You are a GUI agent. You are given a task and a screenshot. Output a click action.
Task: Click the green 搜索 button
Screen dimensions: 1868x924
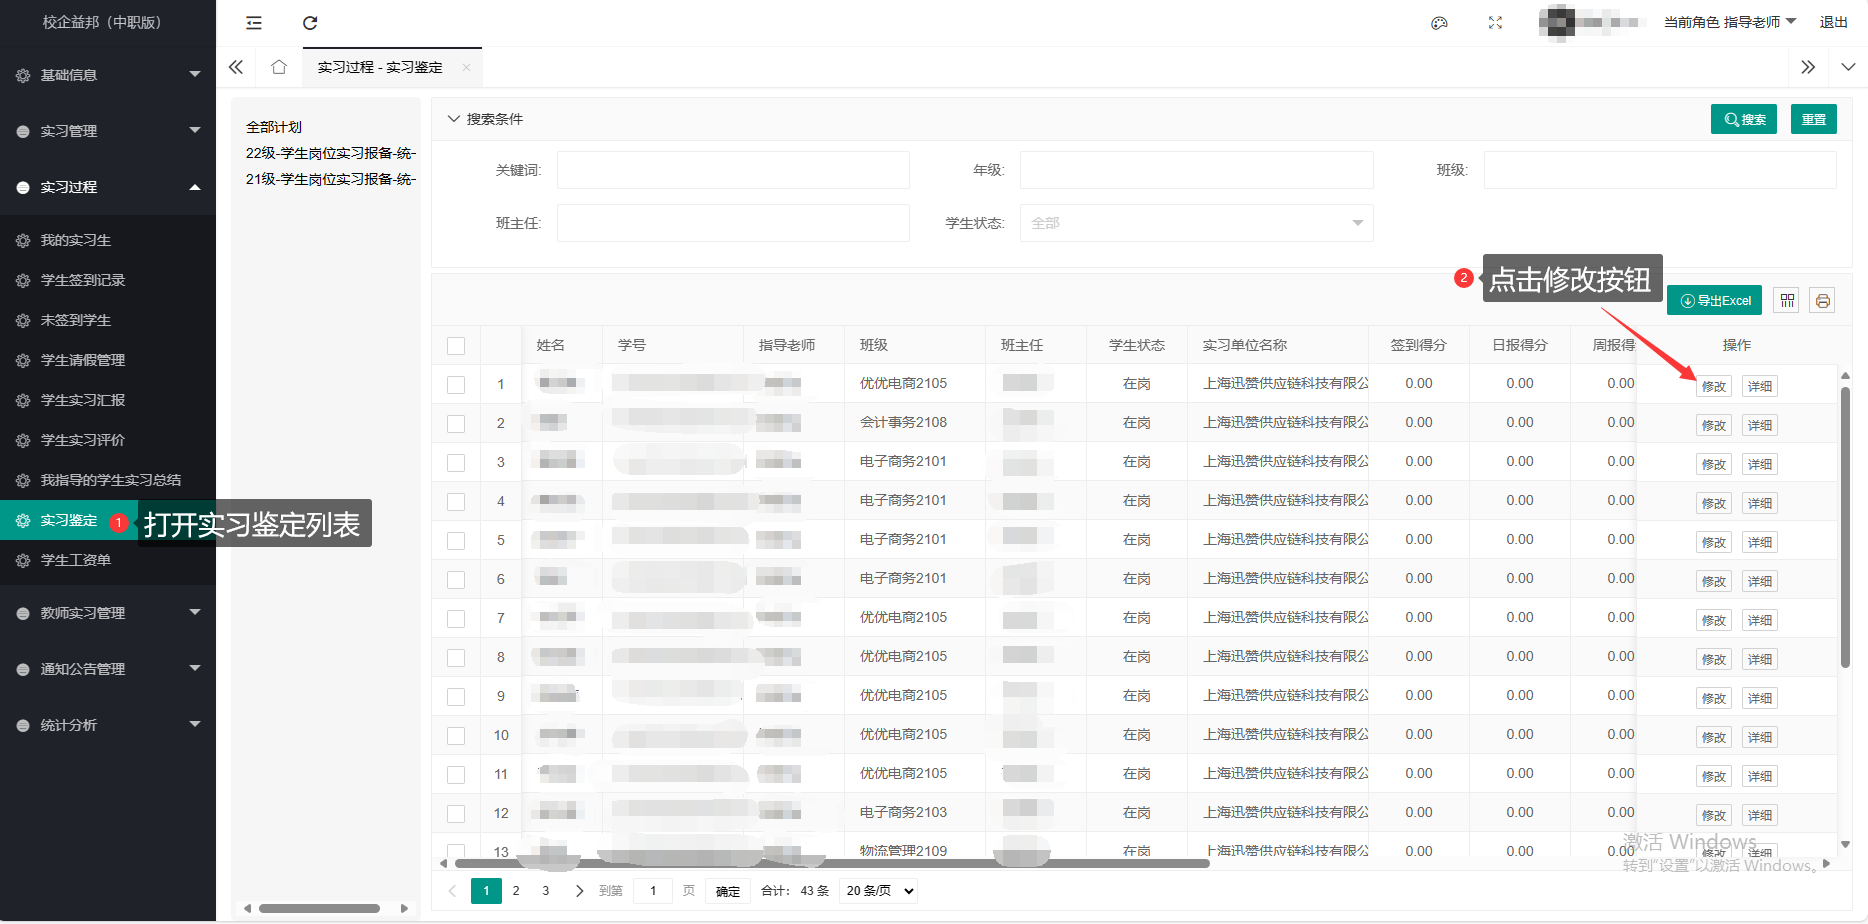(1743, 119)
